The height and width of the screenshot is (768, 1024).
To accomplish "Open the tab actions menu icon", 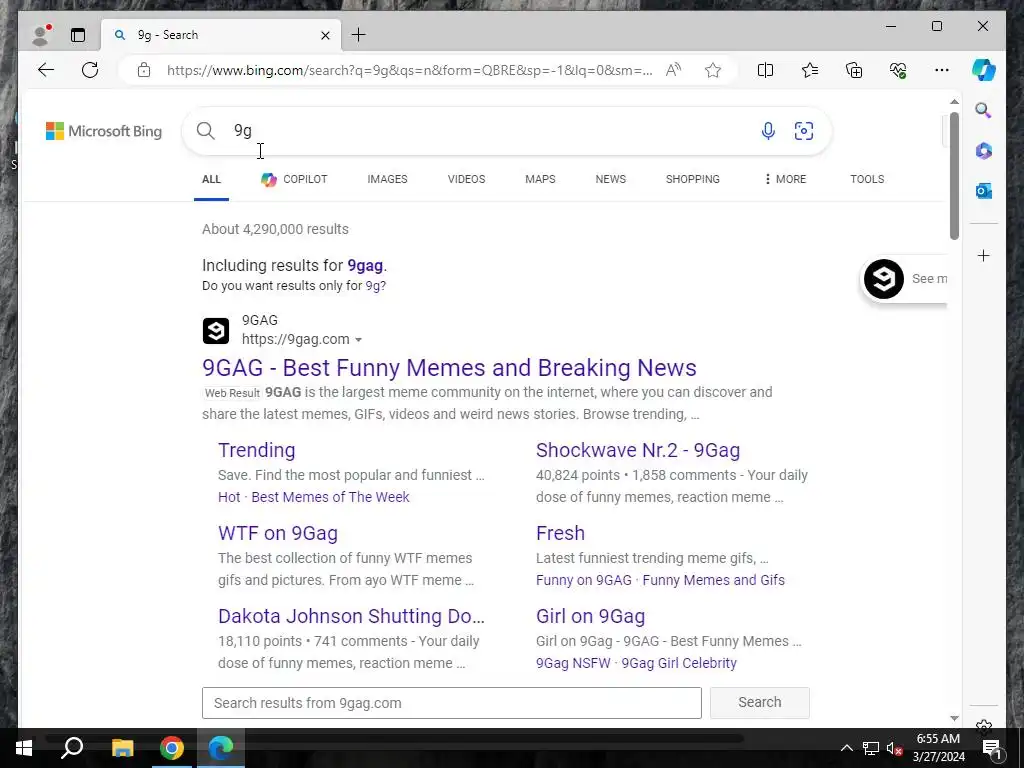I will pyautogui.click(x=78, y=35).
